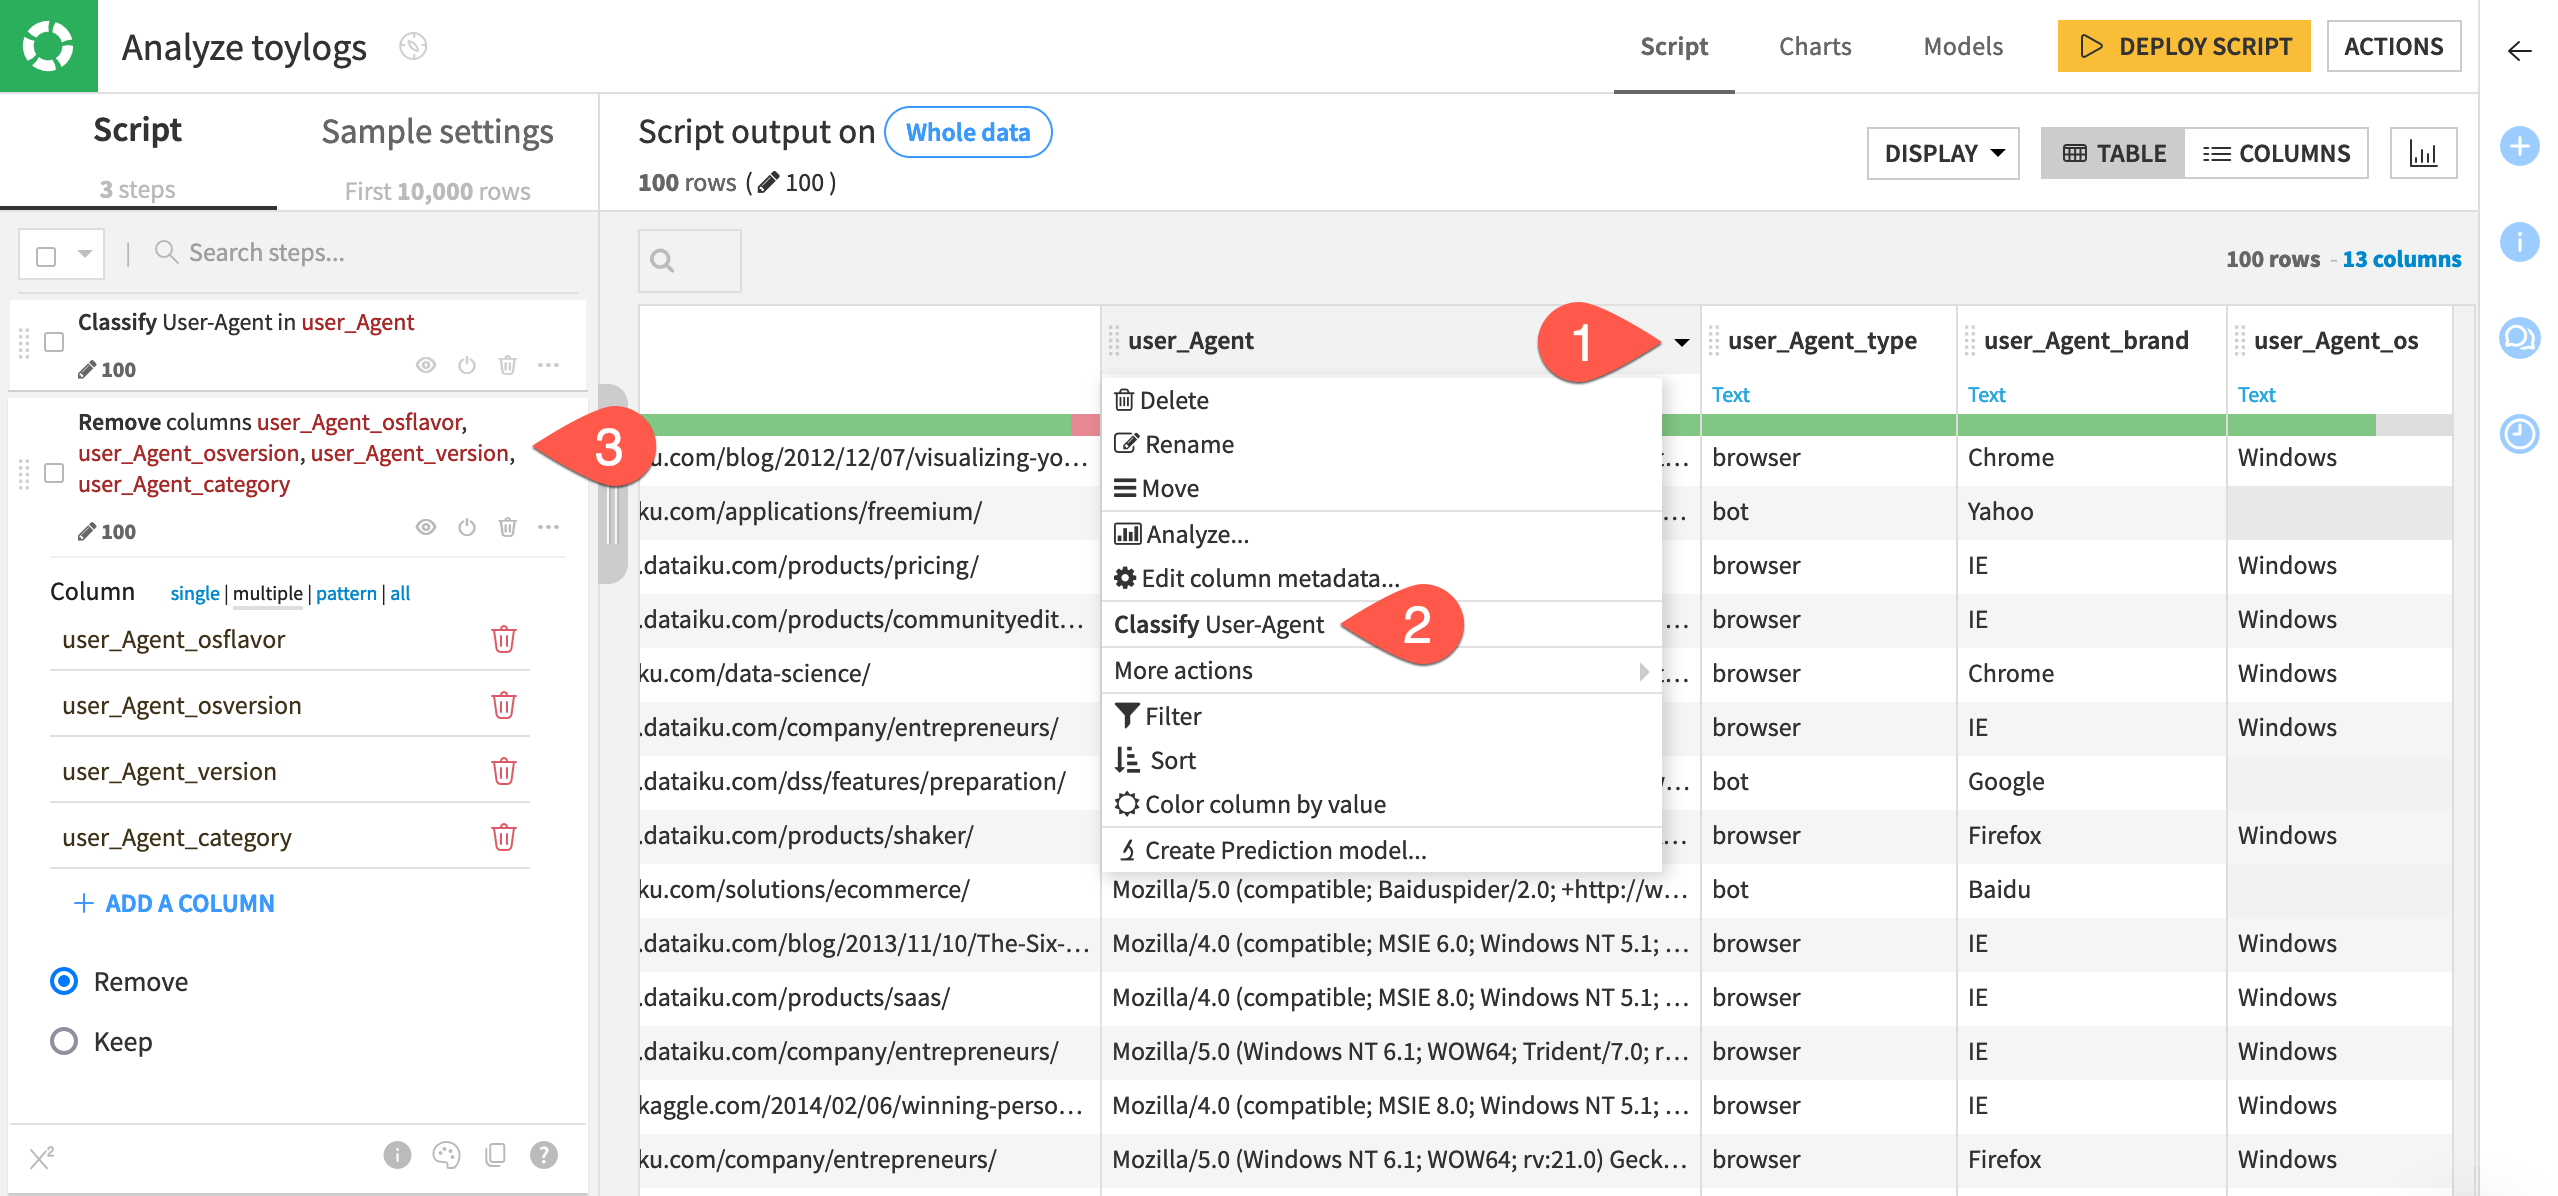Remove user_Agent_version from the column list
The image size is (2558, 1196).
(504, 771)
